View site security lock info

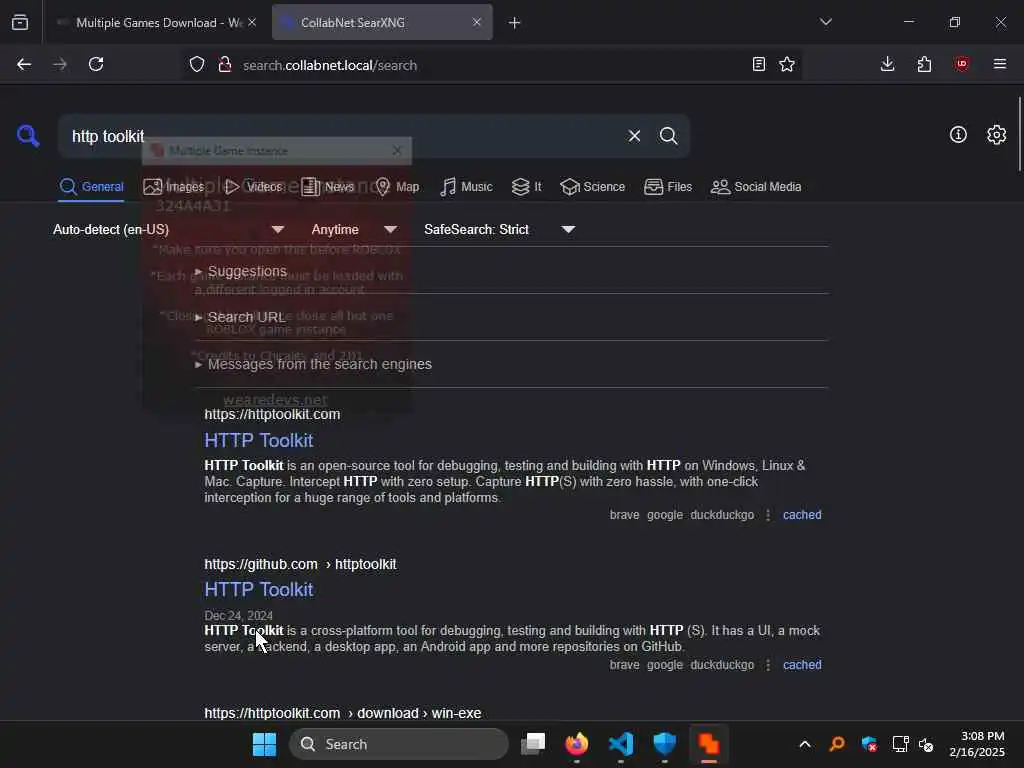coord(225,65)
